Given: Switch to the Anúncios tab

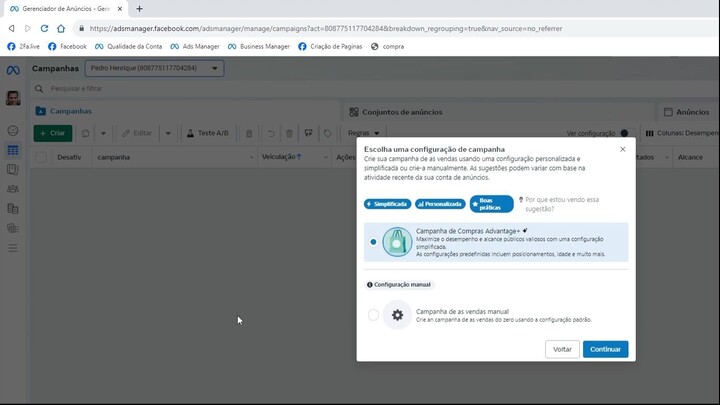Looking at the screenshot, I should pyautogui.click(x=687, y=112).
